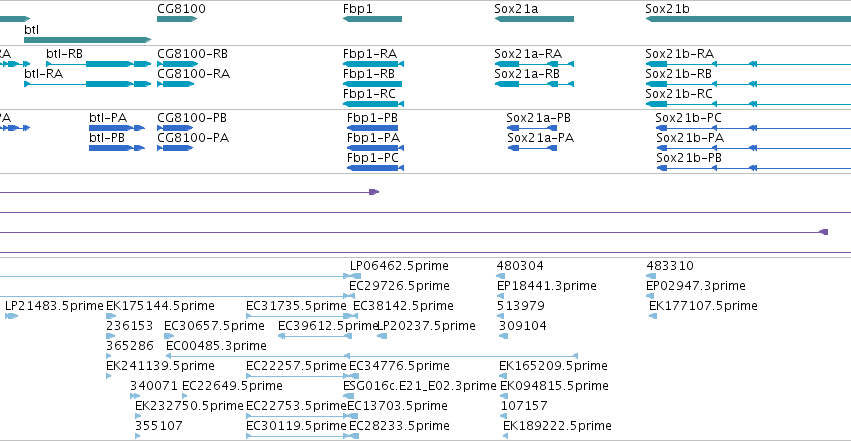This screenshot has width=851, height=441.
Task: Select EST label LP21483.5prime
Action: 54,306
